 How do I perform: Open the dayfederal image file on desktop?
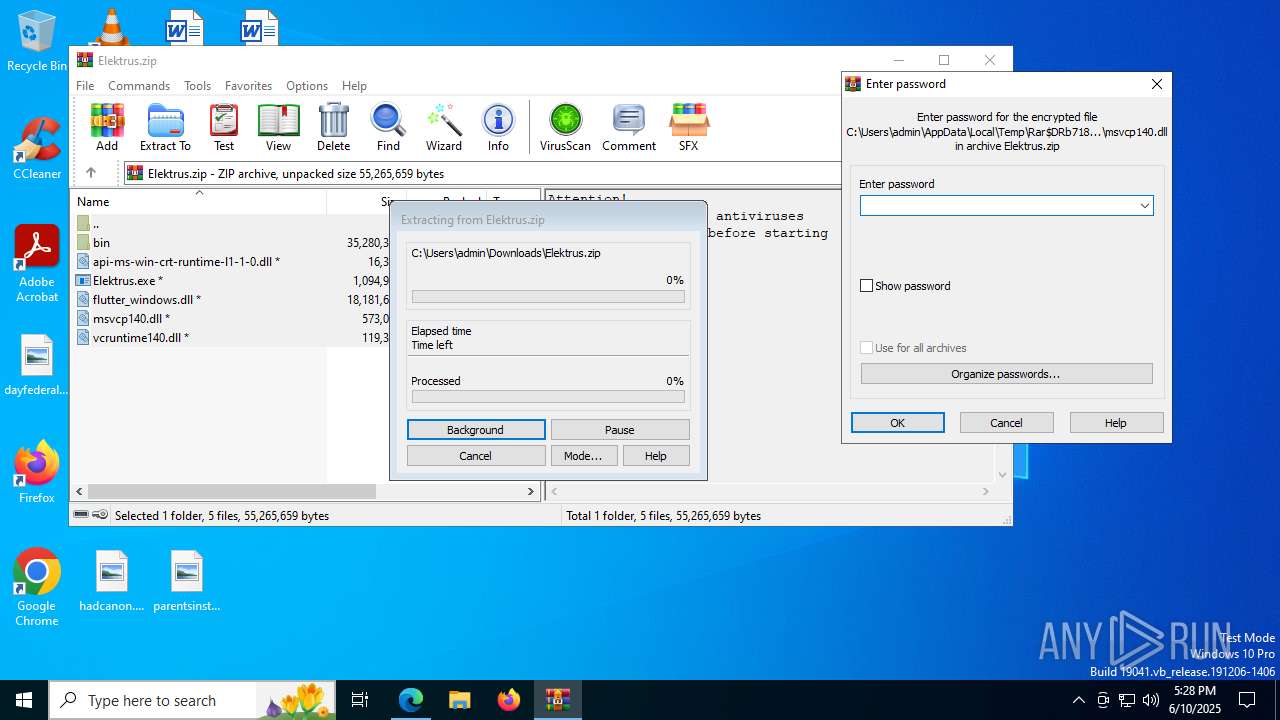37,365
